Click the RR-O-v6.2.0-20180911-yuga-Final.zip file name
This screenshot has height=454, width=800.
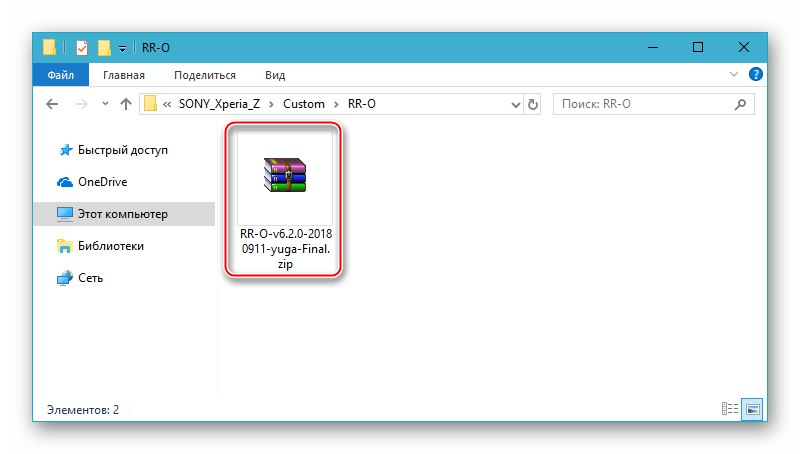coord(286,249)
